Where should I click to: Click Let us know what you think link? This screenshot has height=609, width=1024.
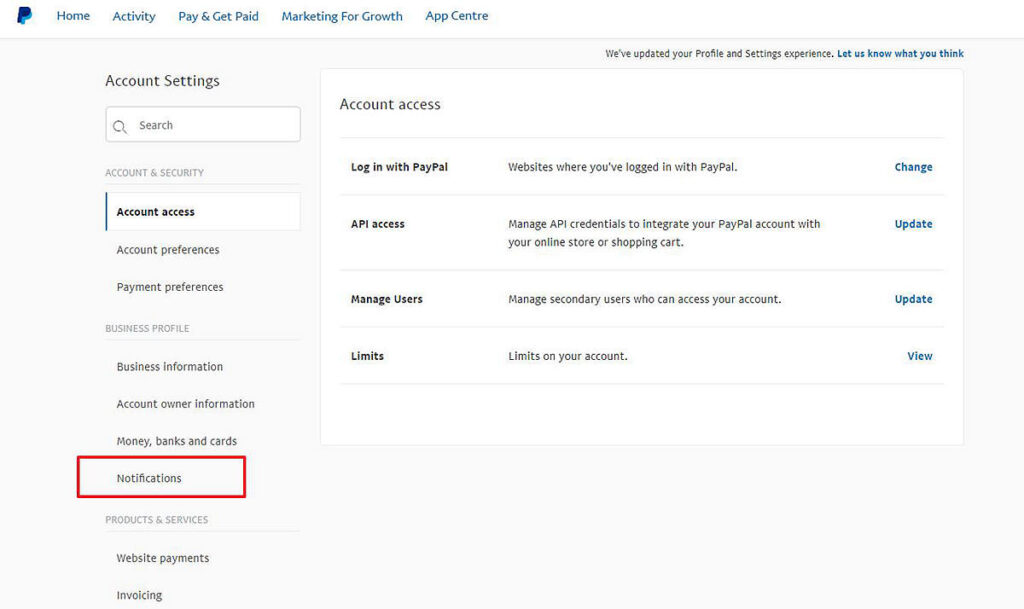[900, 54]
